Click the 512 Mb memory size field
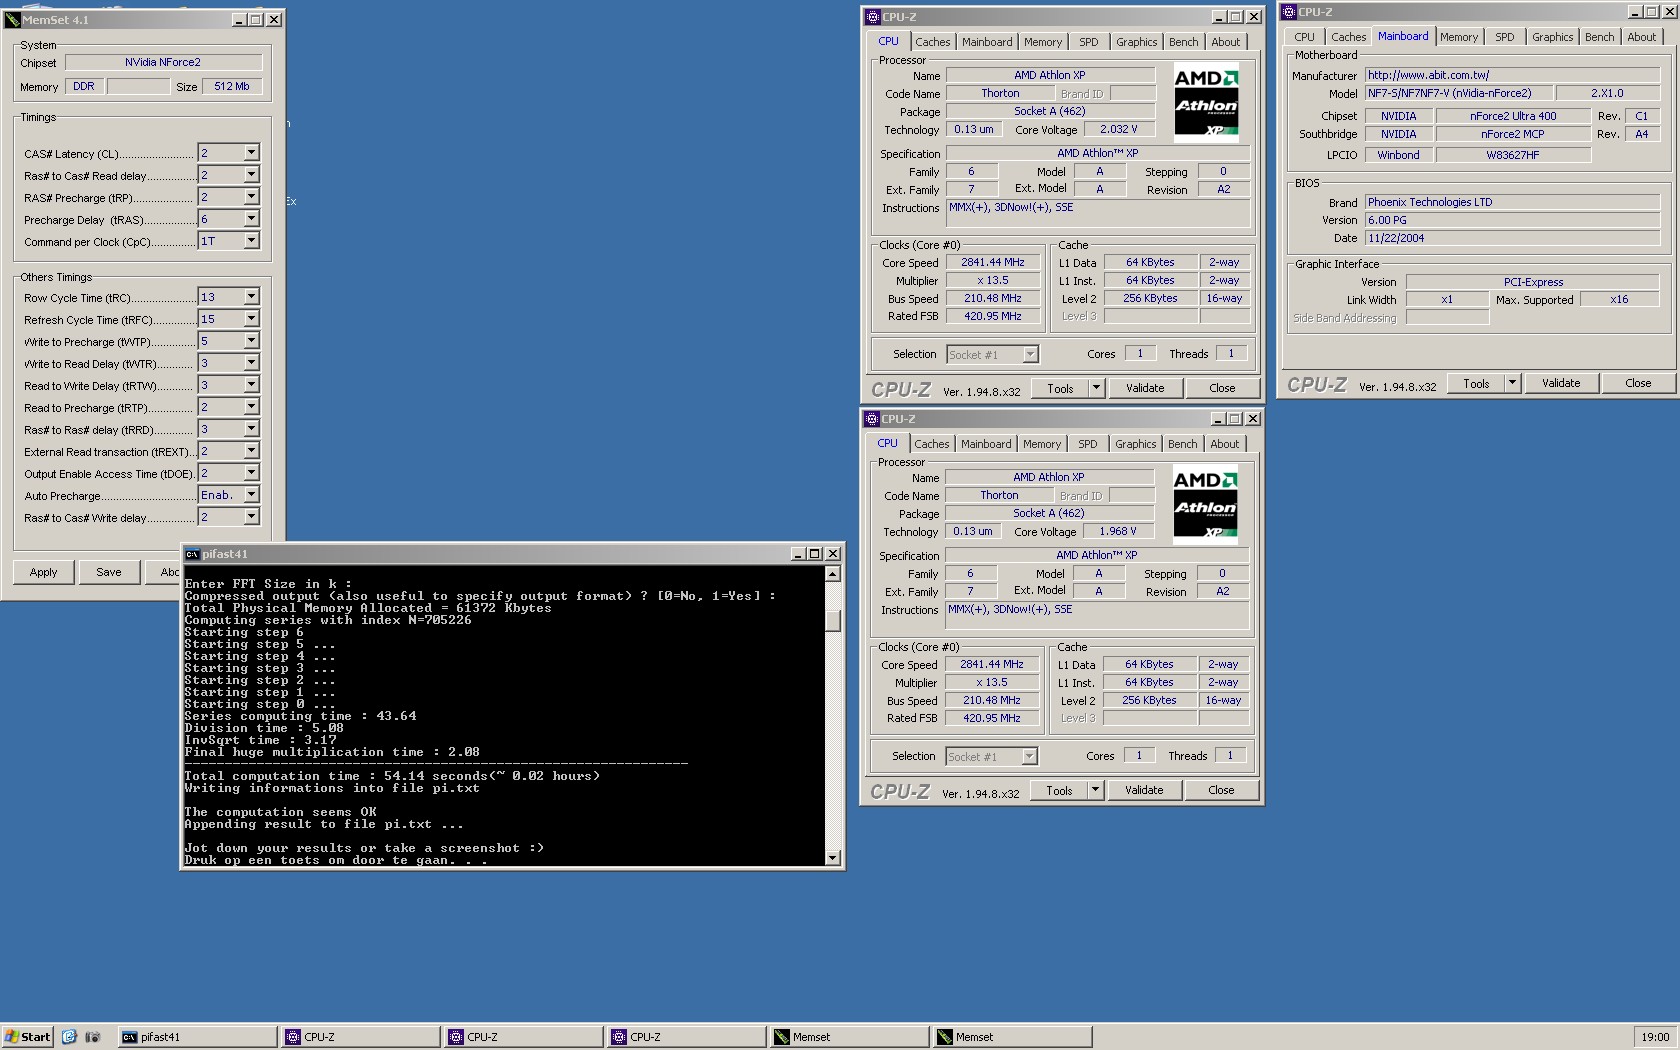The image size is (1680, 1050). 232,86
